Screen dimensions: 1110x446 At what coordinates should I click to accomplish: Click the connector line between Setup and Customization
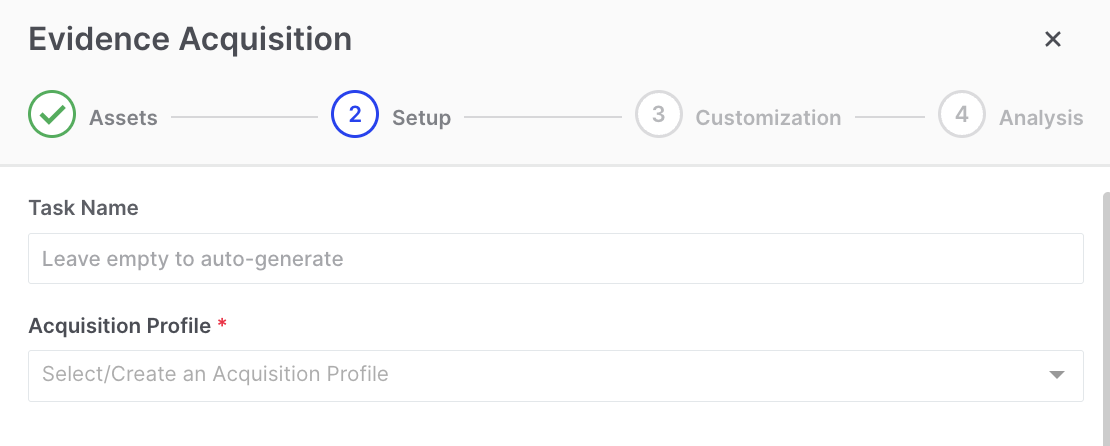click(x=542, y=117)
